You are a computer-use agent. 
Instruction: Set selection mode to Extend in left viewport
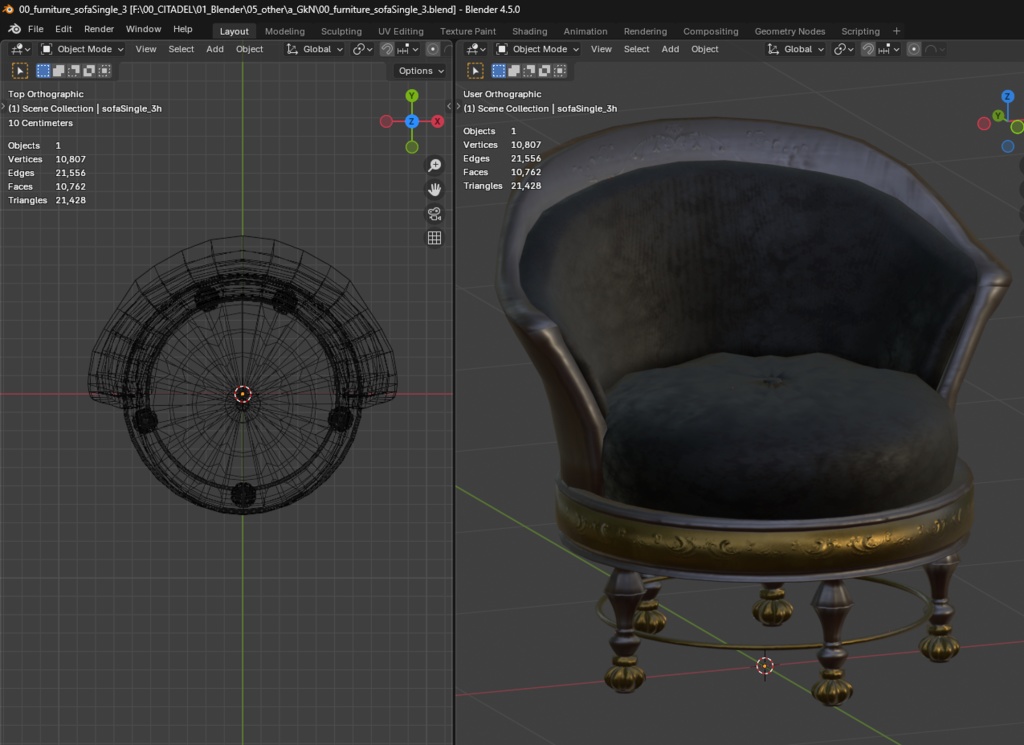click(58, 71)
